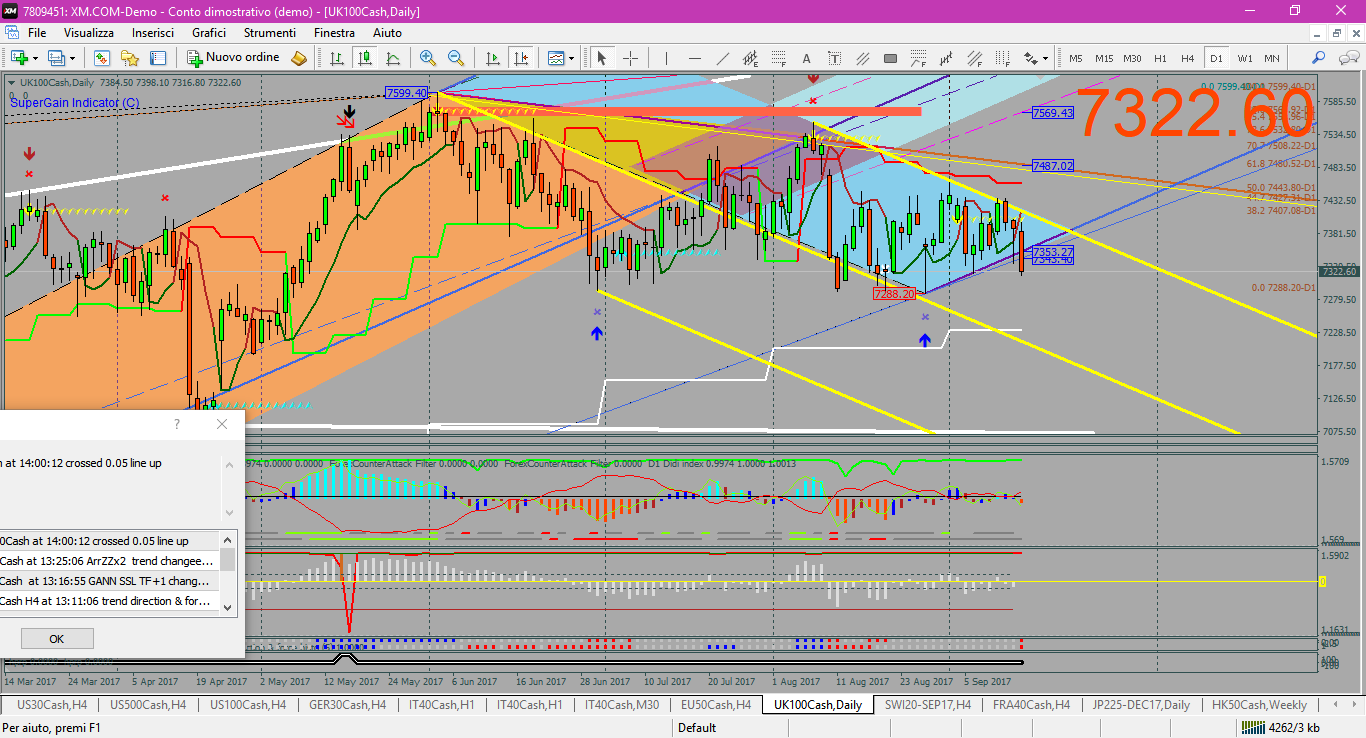Click the SuperGain Indicator (C) label

75,103
